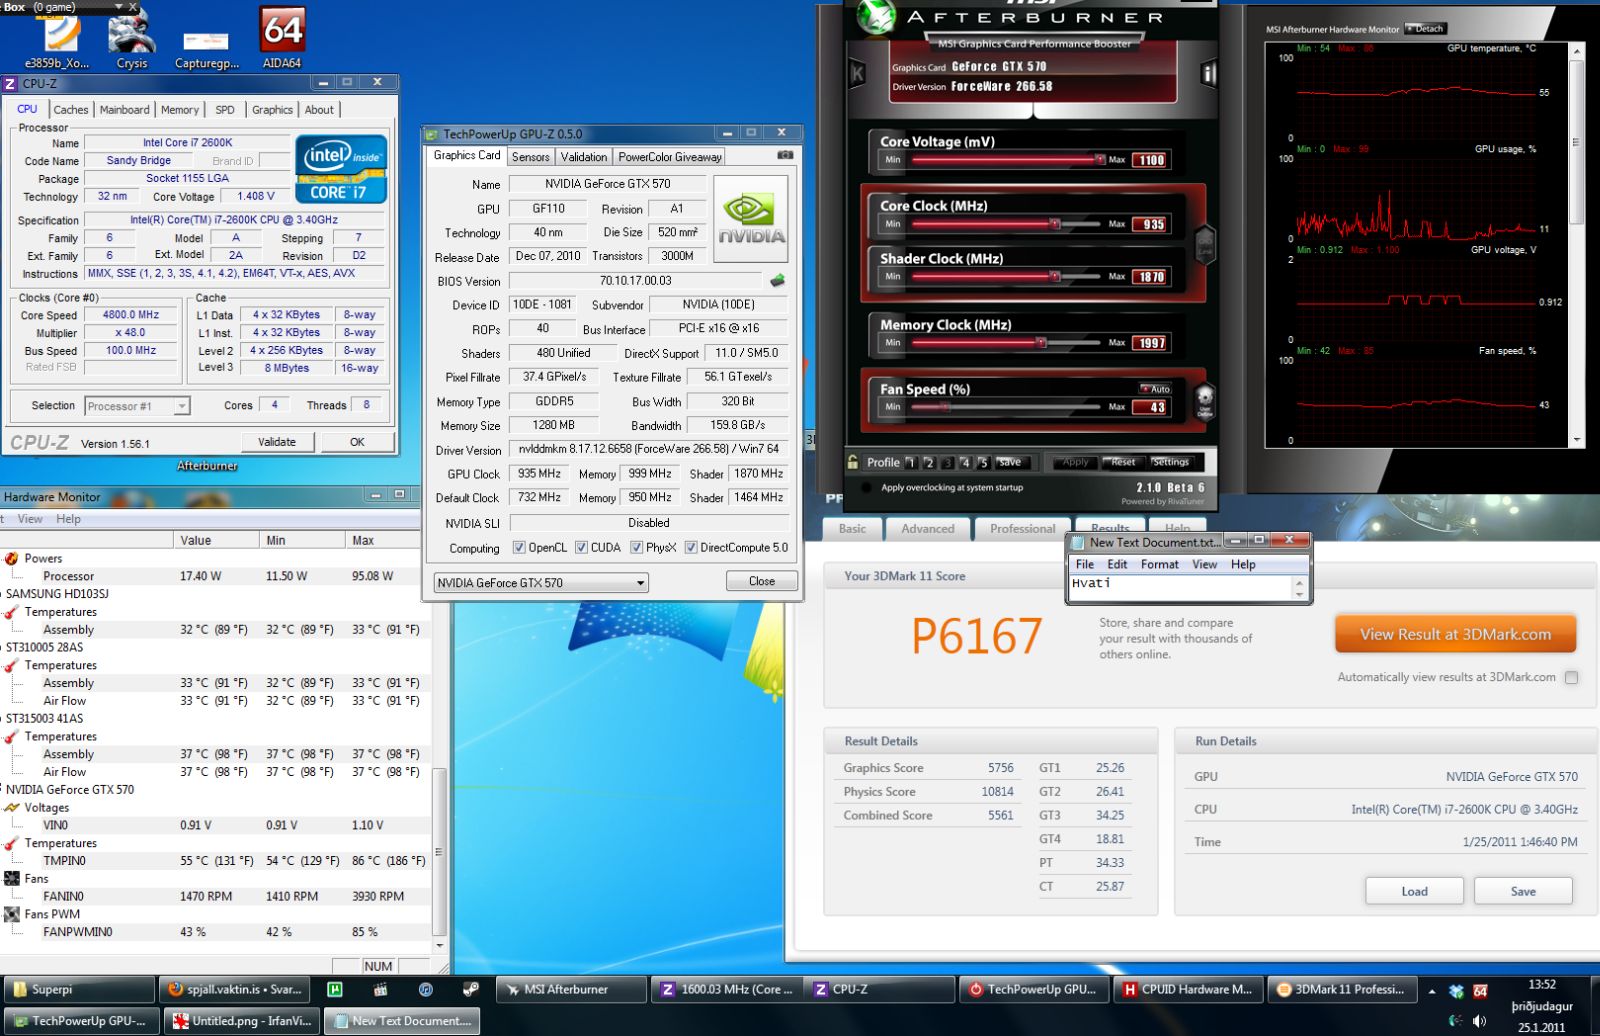1600x1036 pixels.
Task: Click the GPU-Z screenshot camera icon
Action: pyautogui.click(x=785, y=156)
